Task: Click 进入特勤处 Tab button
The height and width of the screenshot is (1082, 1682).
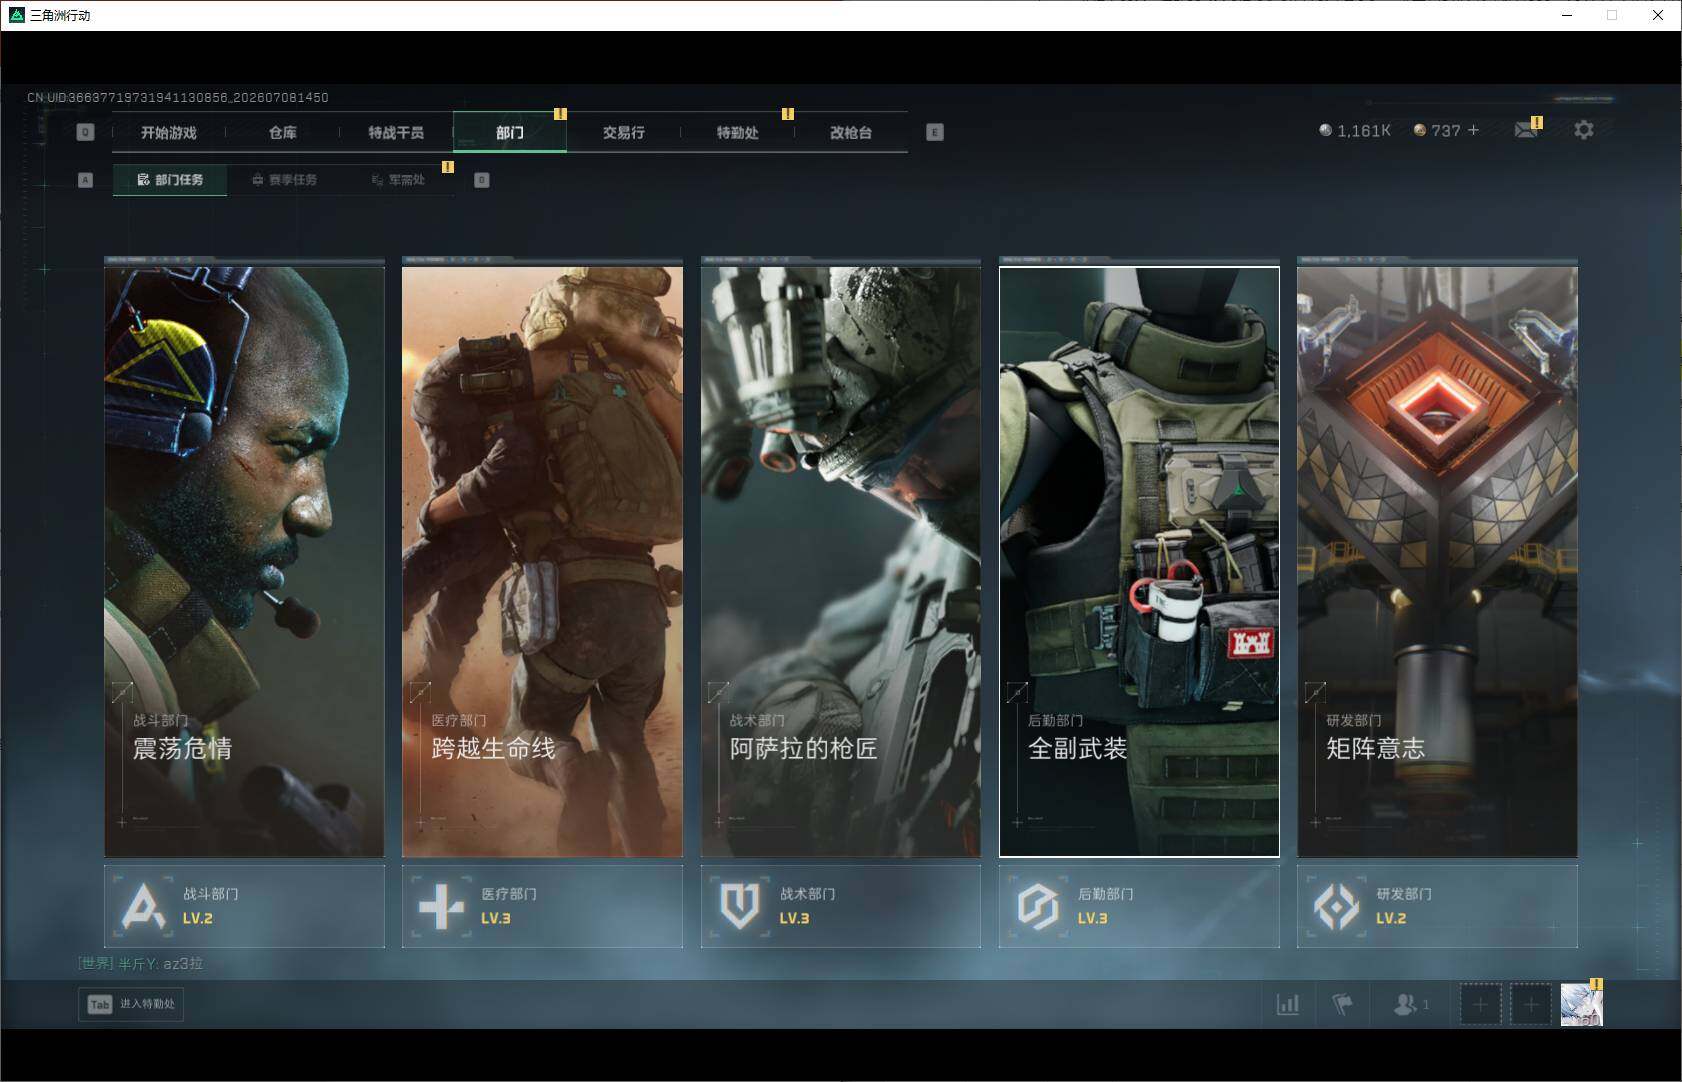Action: pyautogui.click(x=131, y=1004)
